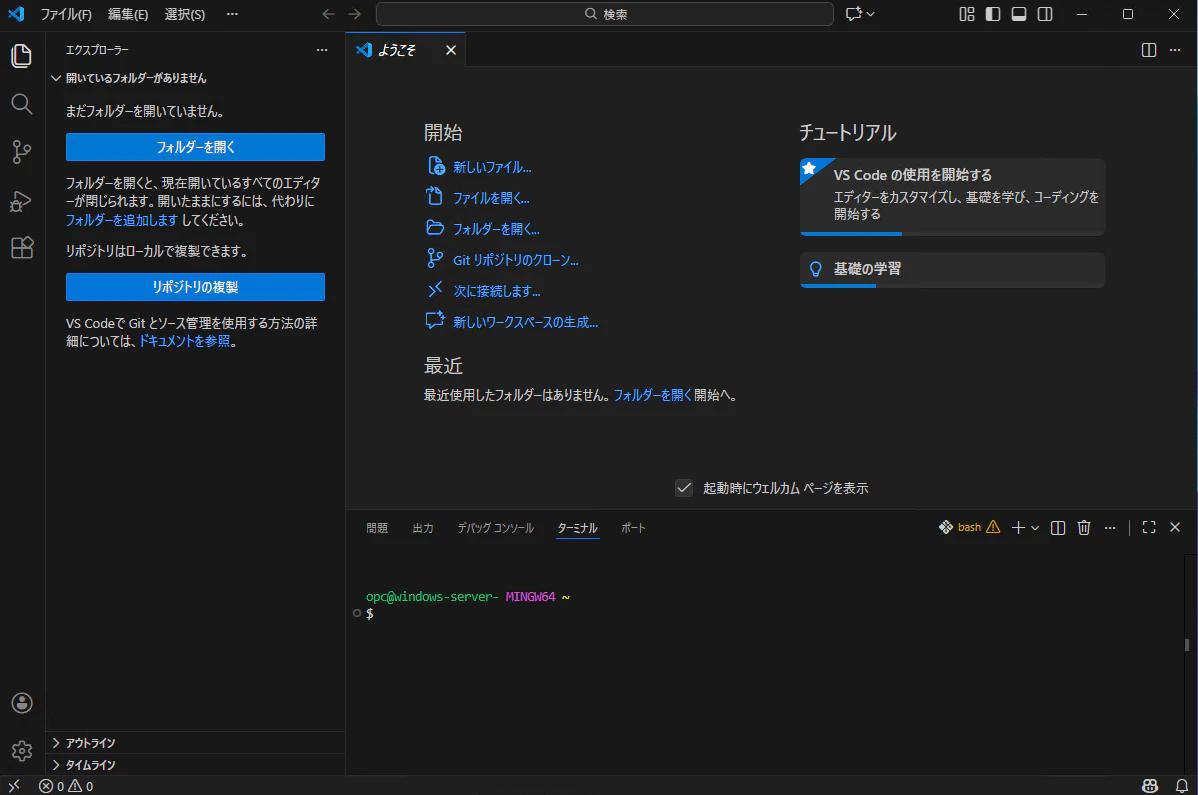Toggle secondary side bar visibility

1044,14
